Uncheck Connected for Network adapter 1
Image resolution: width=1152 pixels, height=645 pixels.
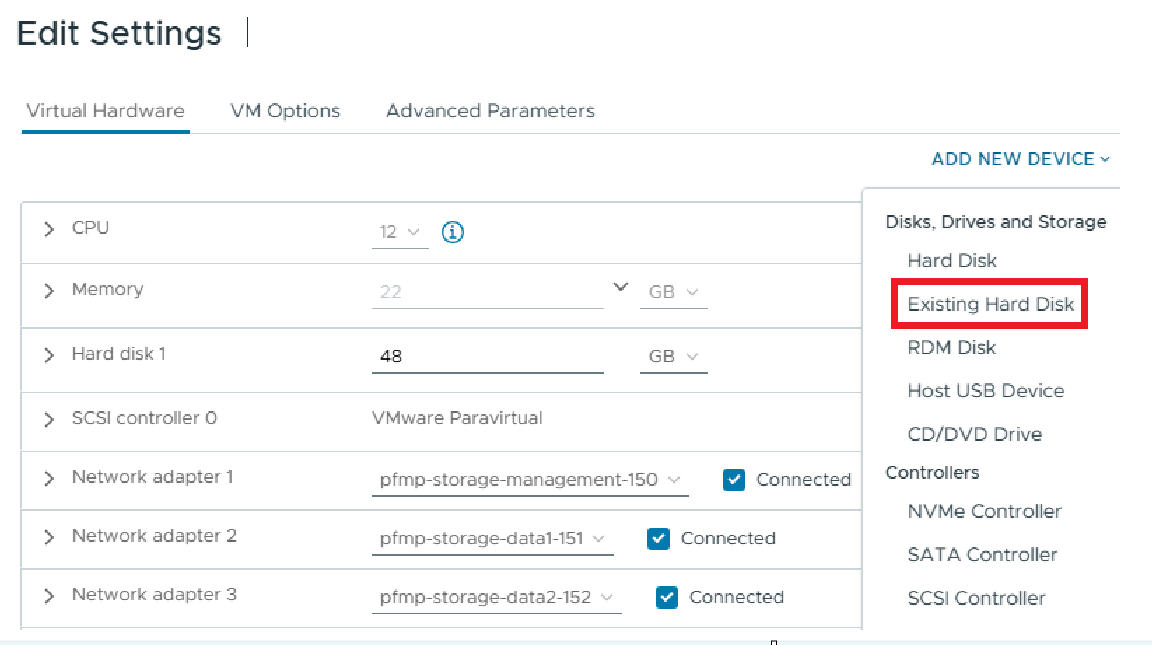(x=734, y=479)
